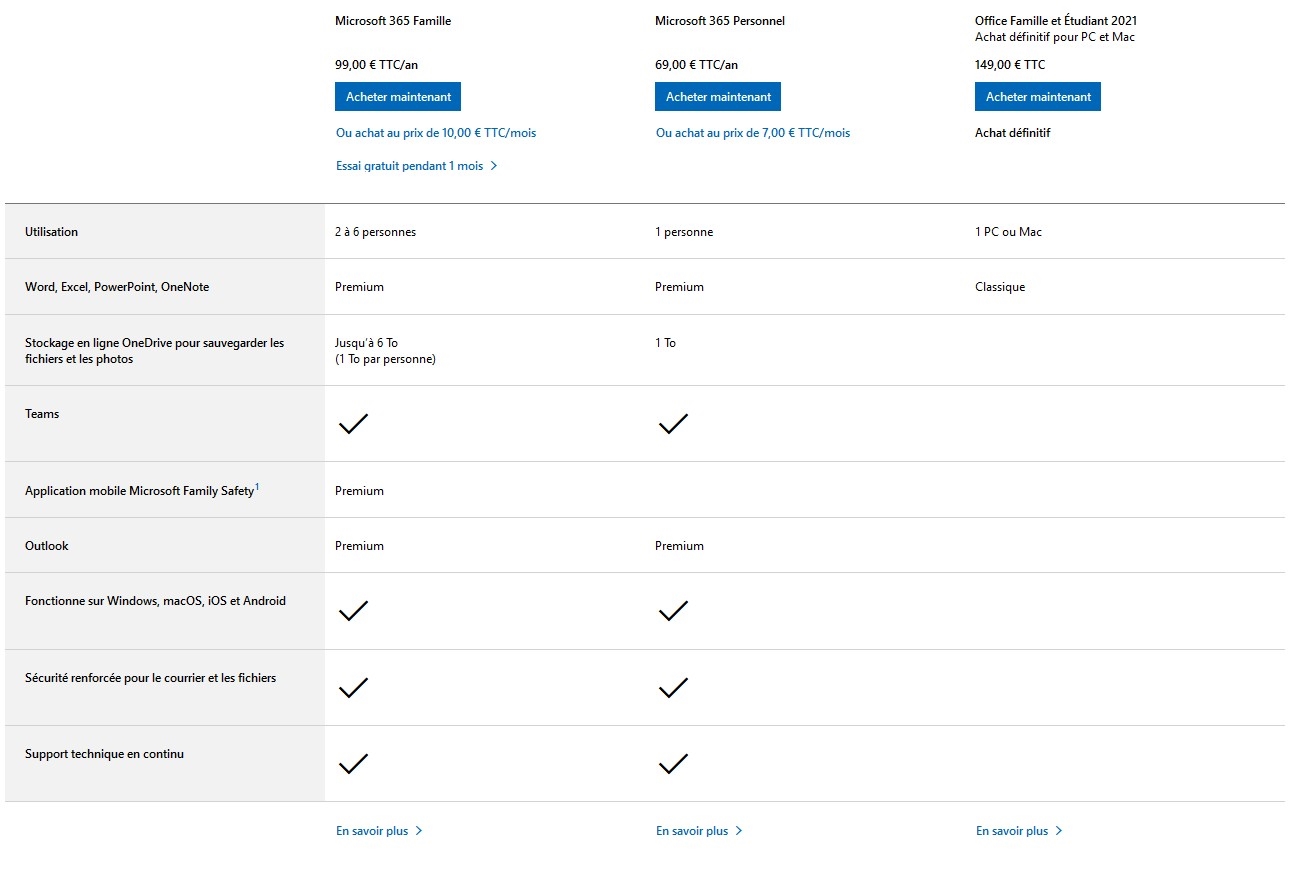Click Fonctionne sur Windows, macOS, iOS et Android label
Image resolution: width=1293 pixels, height=869 pixels.
[x=155, y=601]
